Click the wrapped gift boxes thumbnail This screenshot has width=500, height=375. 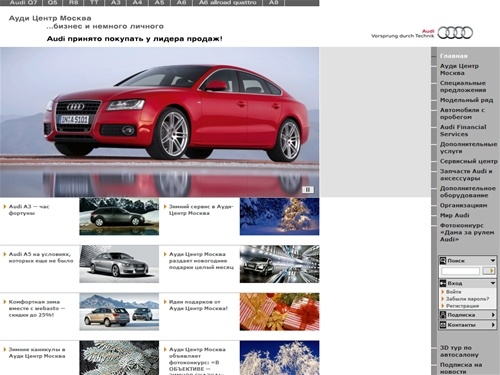pyautogui.click(x=279, y=312)
